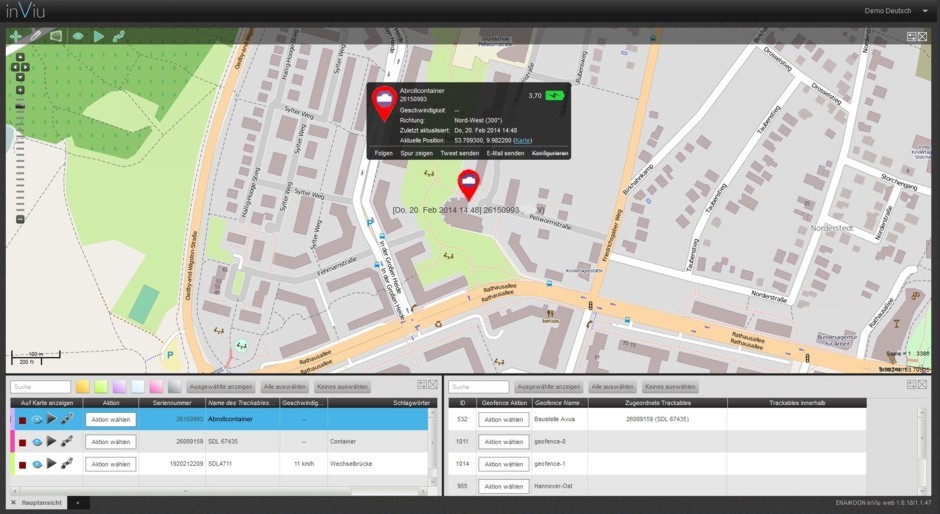940x514 pixels.
Task: Toggle the red checkbox for SDL 67435 row
Action: coord(22,442)
